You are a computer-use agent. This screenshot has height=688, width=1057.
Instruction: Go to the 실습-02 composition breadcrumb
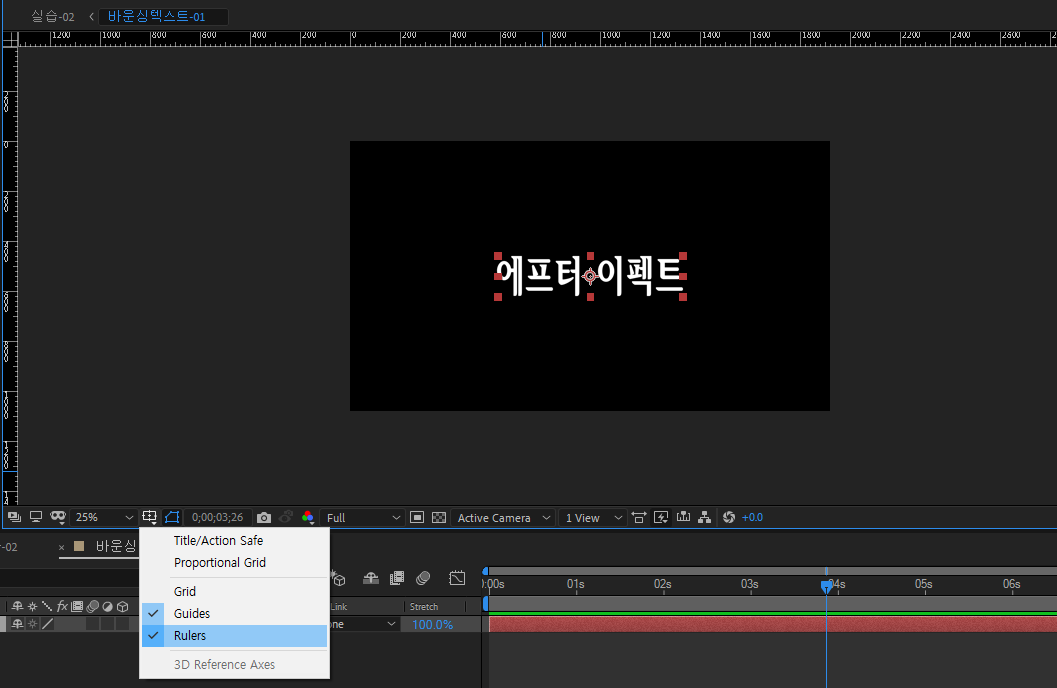pyautogui.click(x=53, y=17)
